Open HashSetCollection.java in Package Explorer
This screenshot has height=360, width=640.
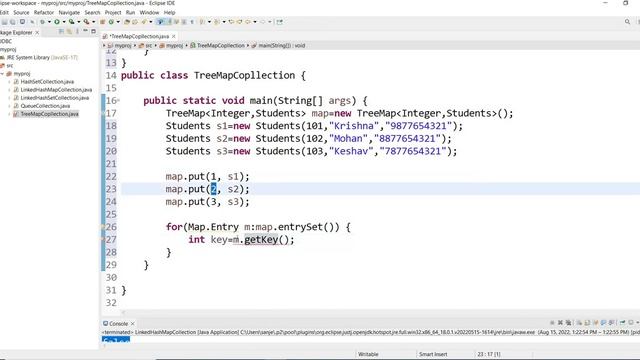47,82
